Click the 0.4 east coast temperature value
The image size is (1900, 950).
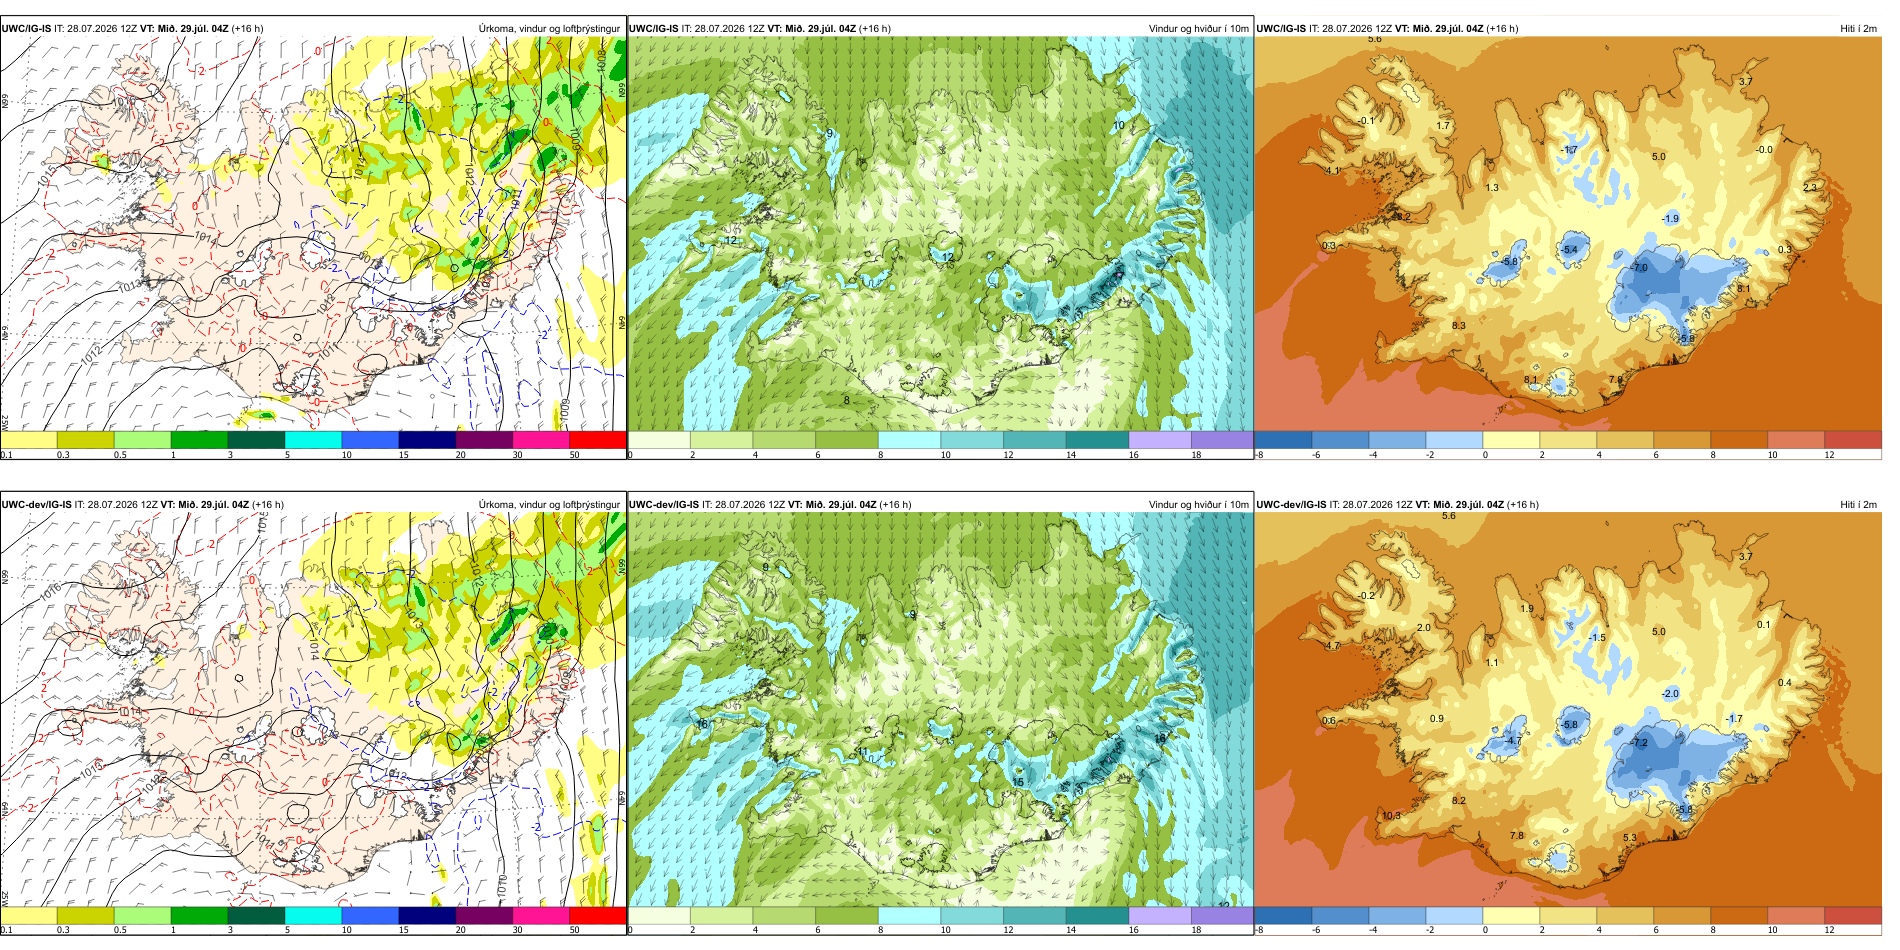click(1785, 683)
